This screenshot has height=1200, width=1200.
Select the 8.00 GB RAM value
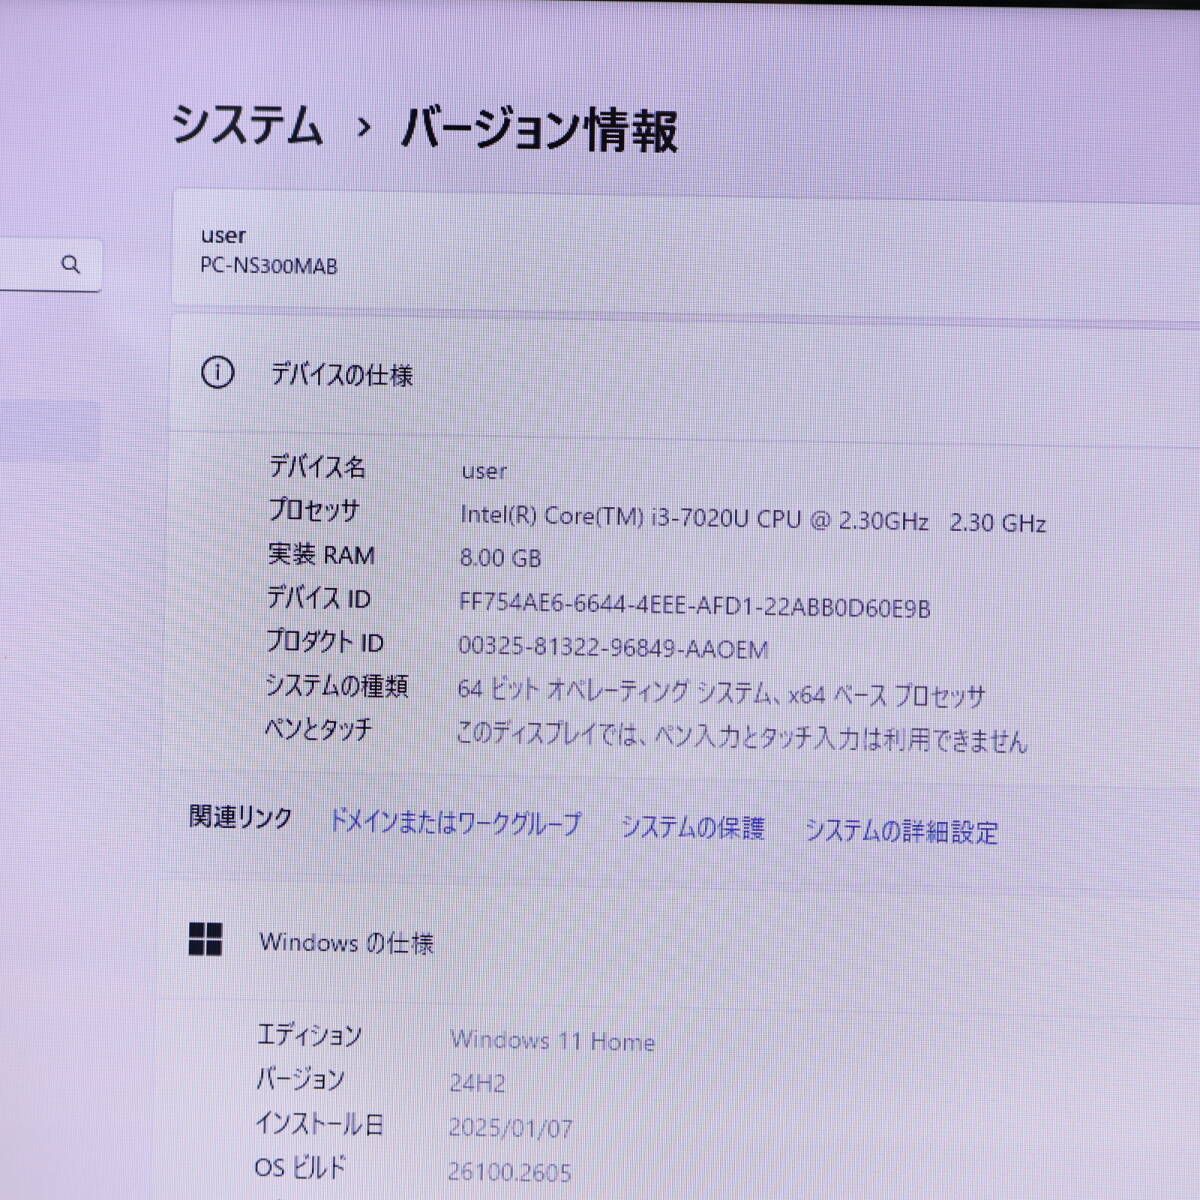click(x=500, y=558)
